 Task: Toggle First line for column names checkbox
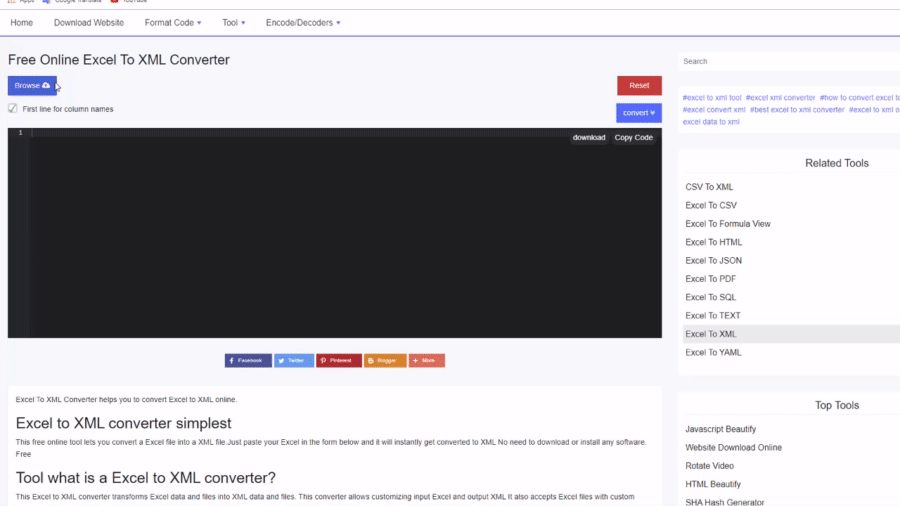coord(13,109)
